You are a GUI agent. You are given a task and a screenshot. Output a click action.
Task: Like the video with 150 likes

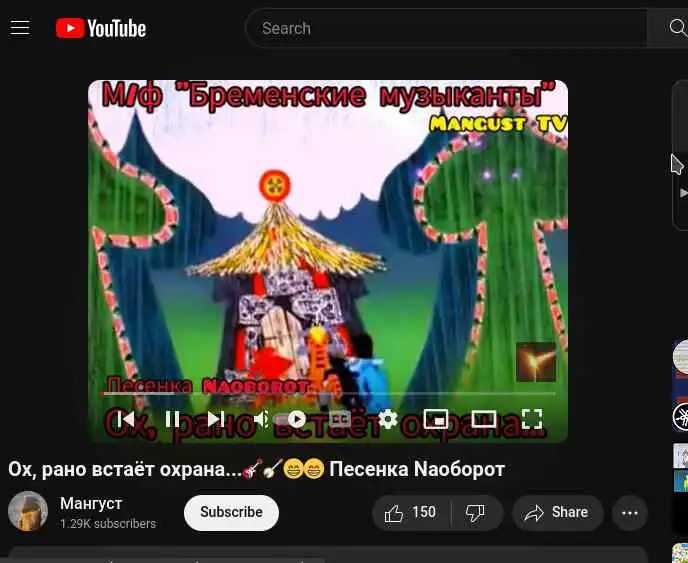tap(411, 513)
